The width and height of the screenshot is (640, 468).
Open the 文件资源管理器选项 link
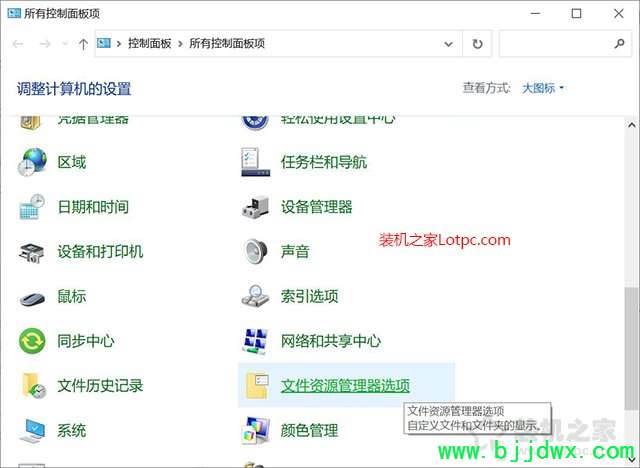pos(345,386)
